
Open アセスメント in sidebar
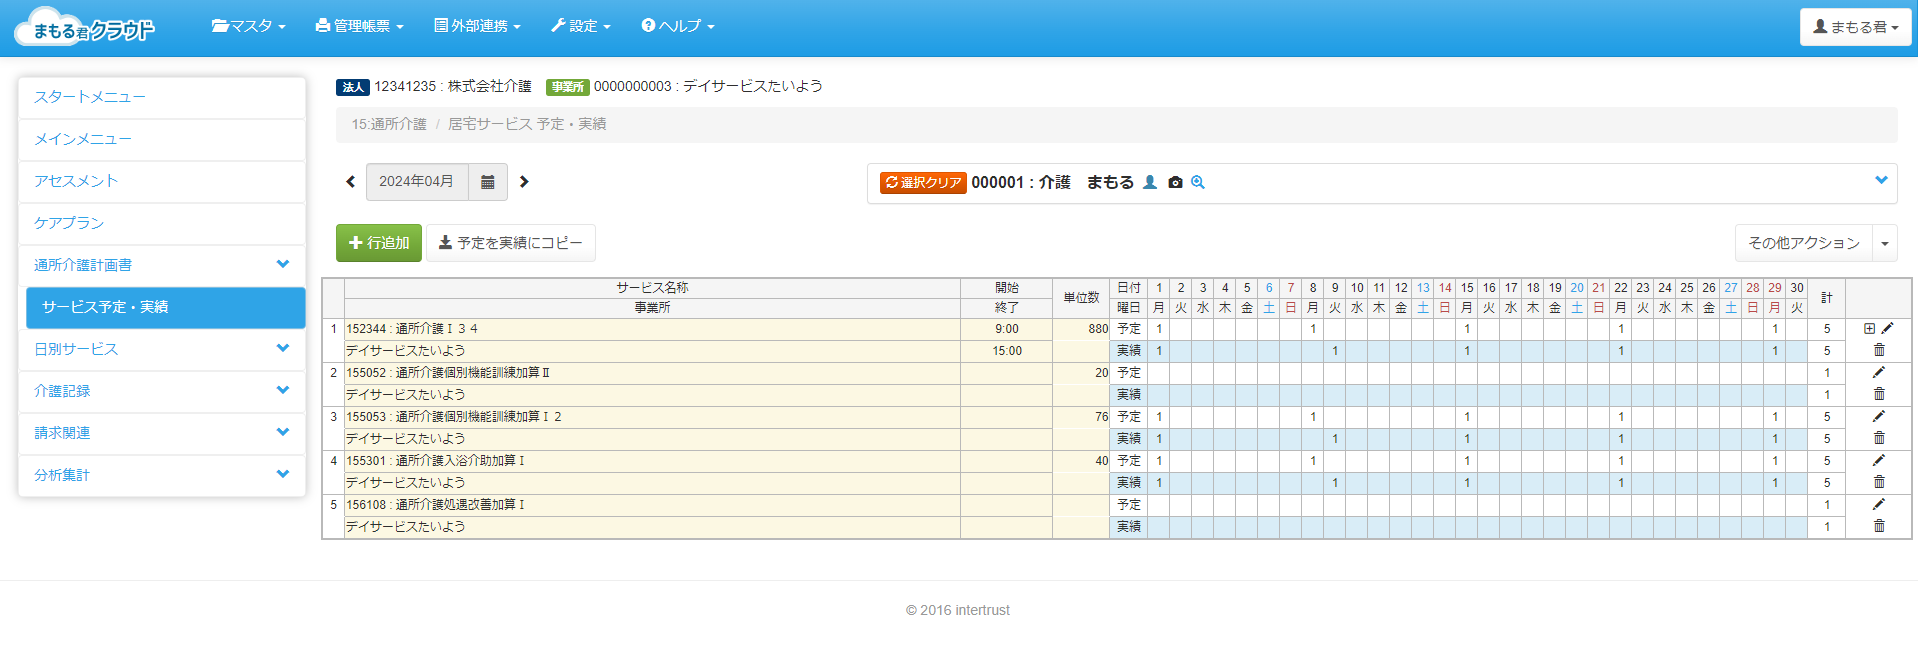(162, 181)
